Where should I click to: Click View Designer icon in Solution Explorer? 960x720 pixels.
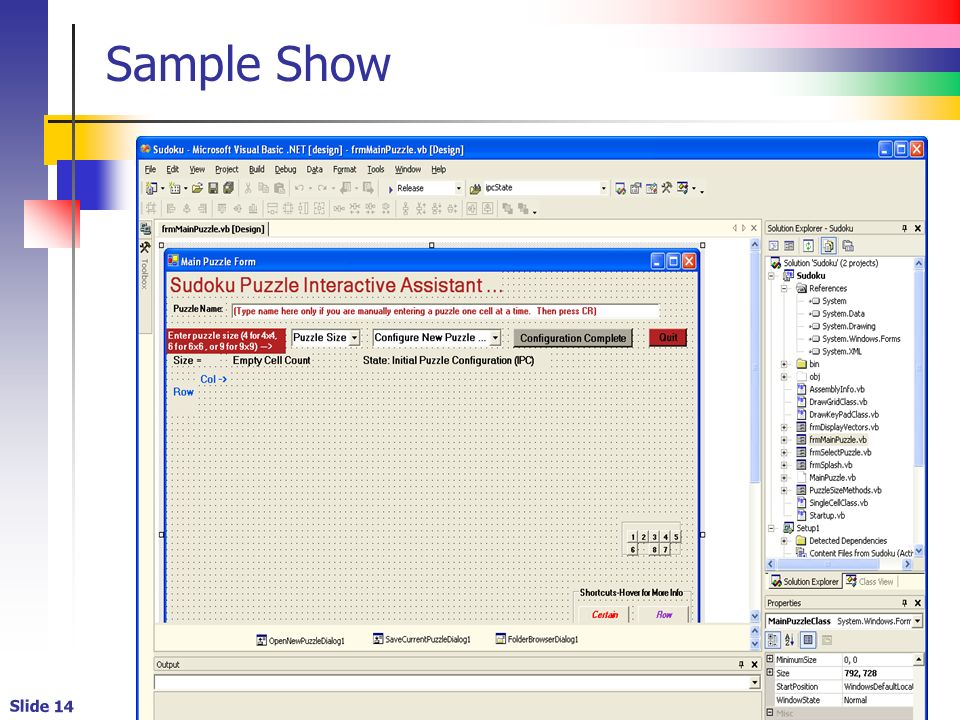click(x=789, y=246)
